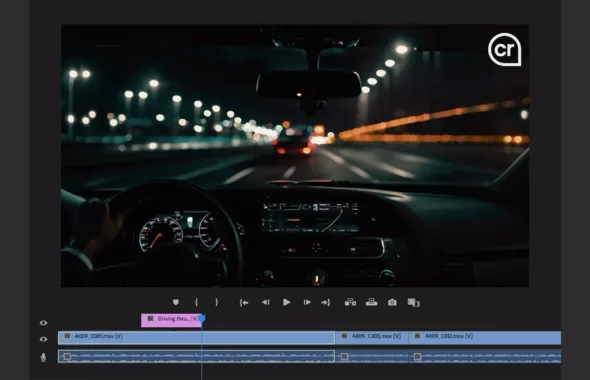Select the pink Driving thro.. clip

(171, 320)
